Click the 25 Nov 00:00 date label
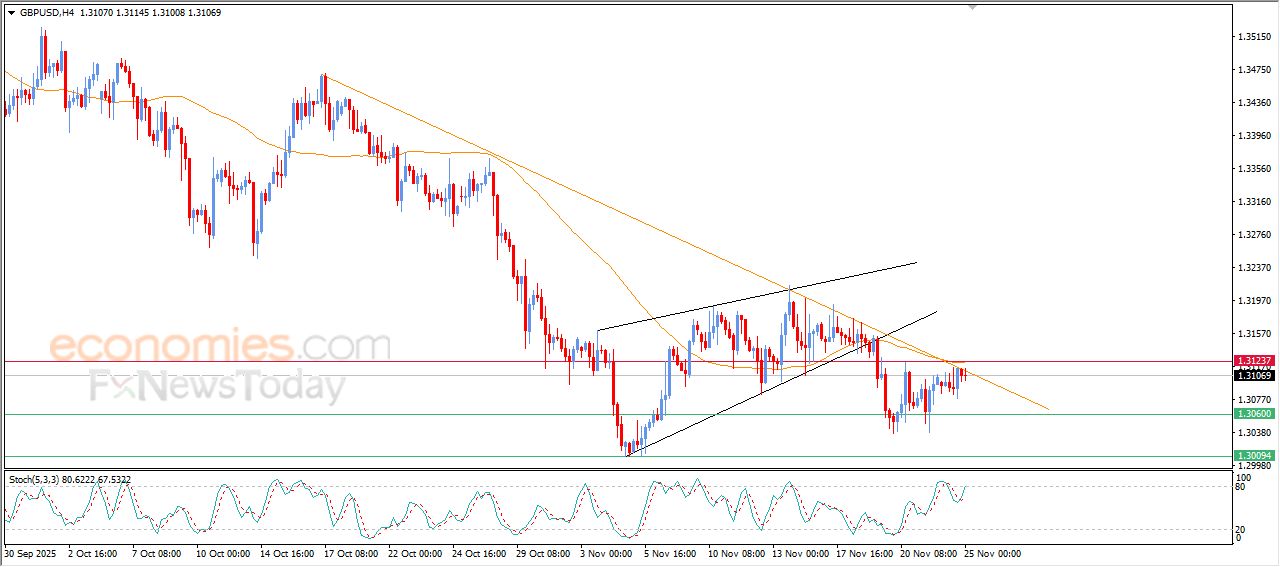The width and height of the screenshot is (1280, 567). pyautogui.click(x=992, y=552)
